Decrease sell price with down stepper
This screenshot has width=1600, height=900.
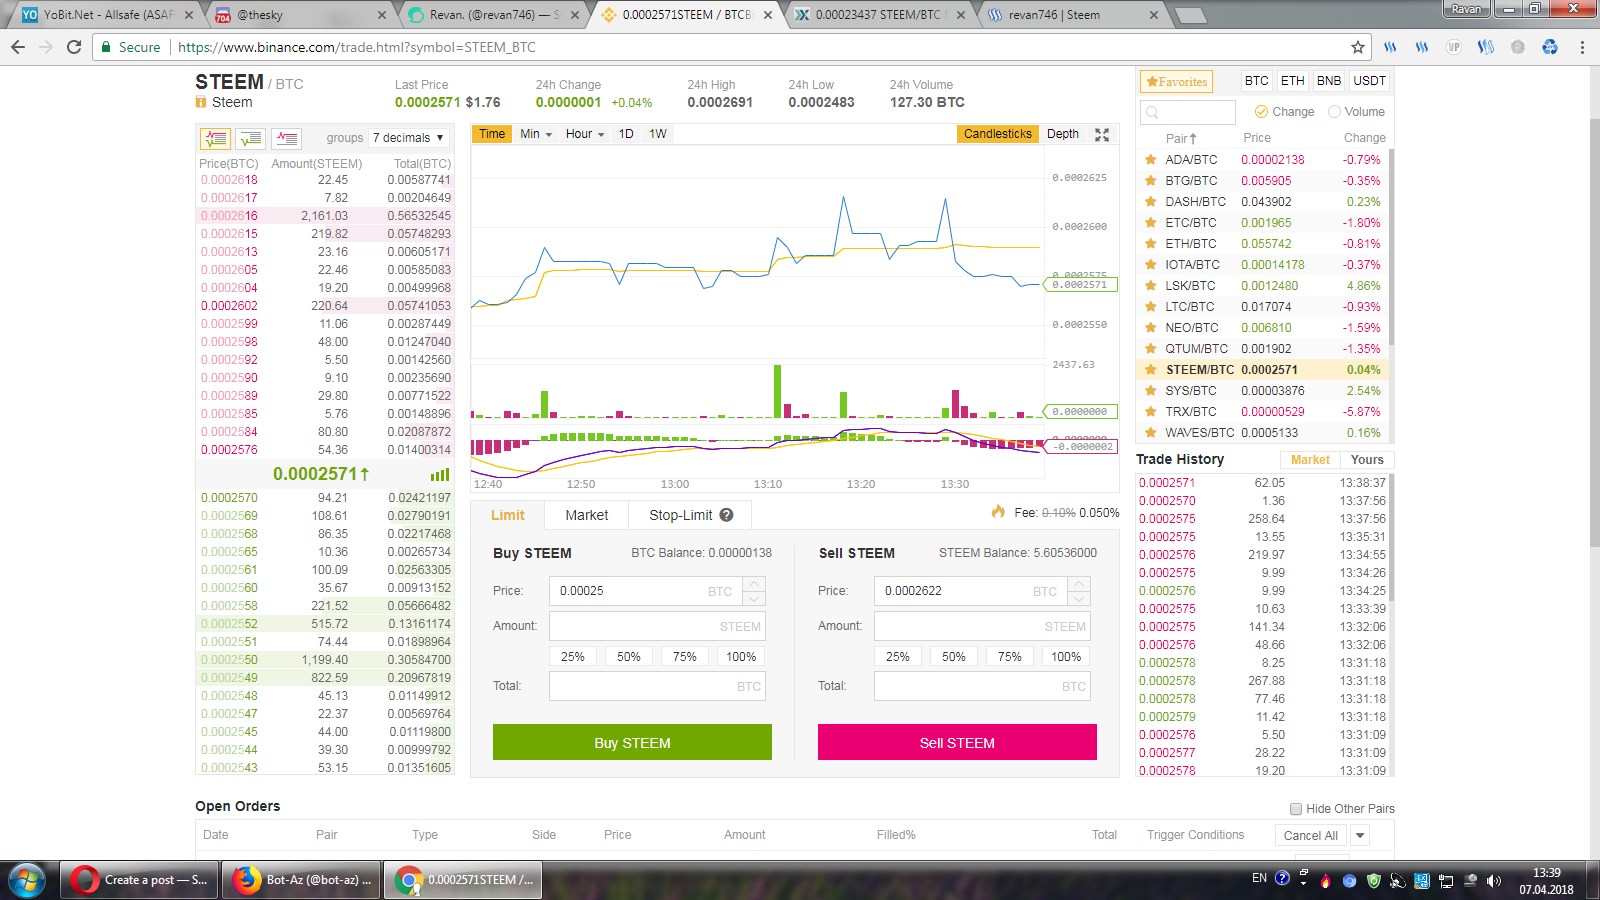(1079, 598)
